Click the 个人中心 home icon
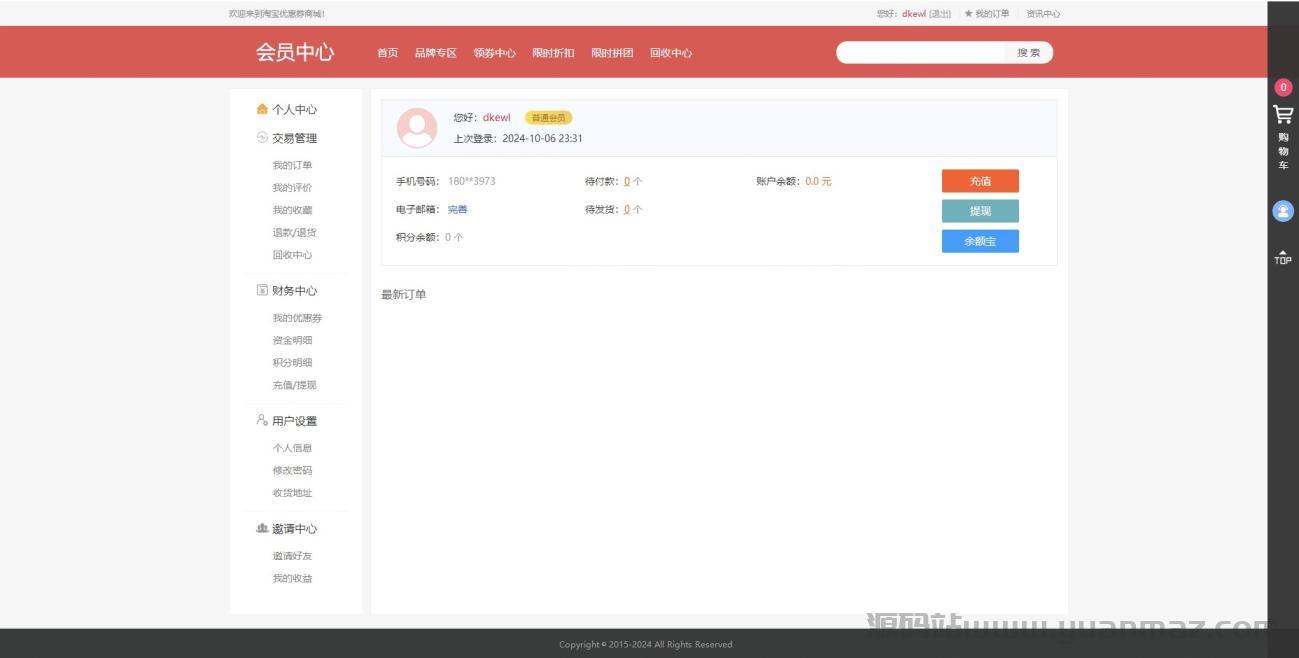 point(262,109)
